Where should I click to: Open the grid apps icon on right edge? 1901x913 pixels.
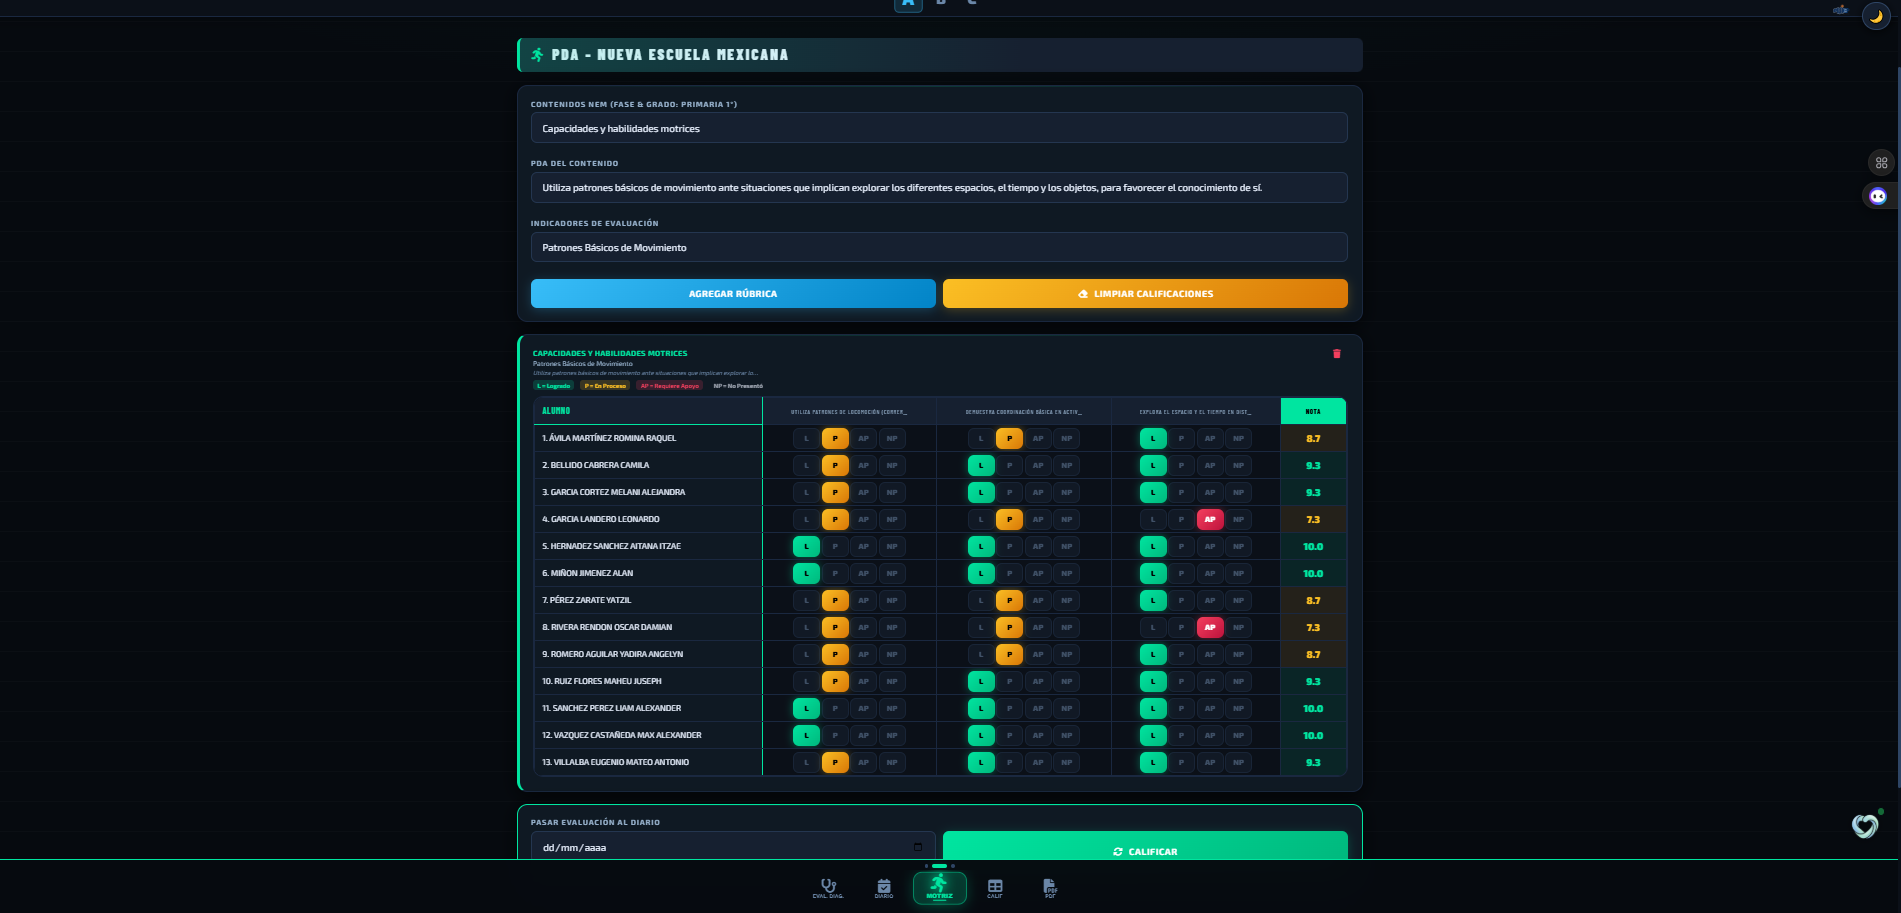(1881, 163)
